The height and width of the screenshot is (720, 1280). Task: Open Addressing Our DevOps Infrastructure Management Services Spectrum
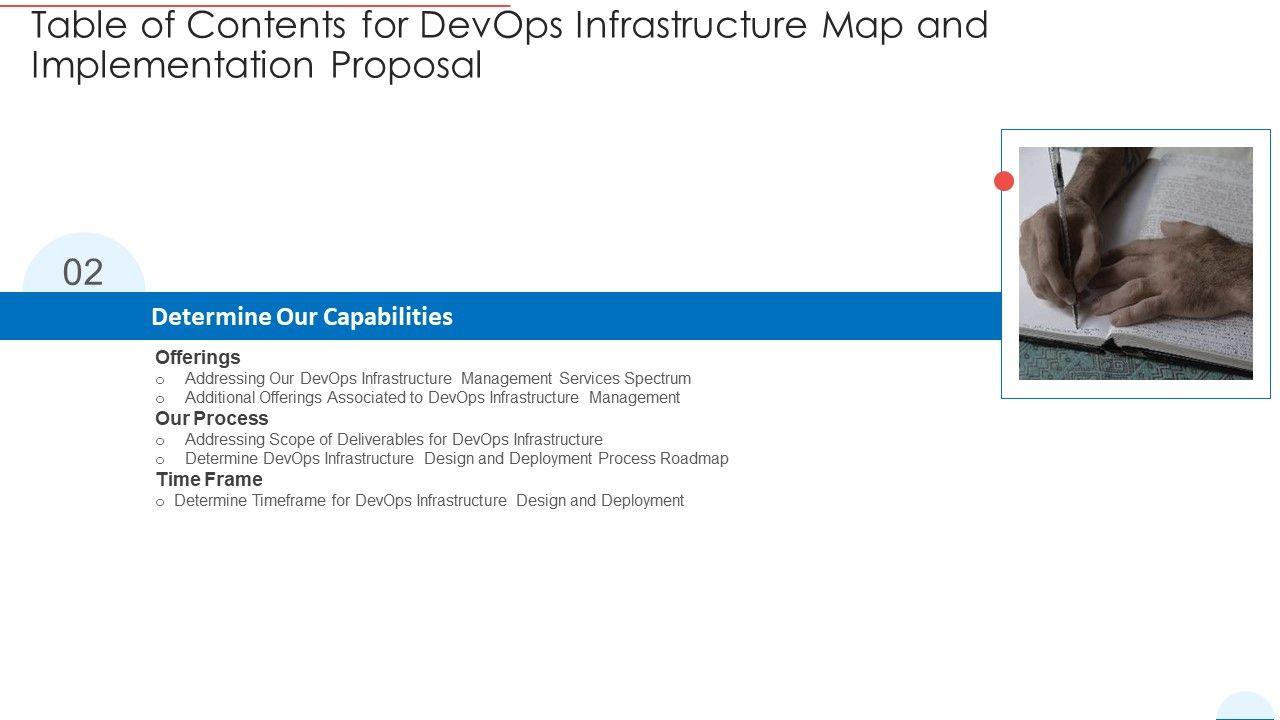438,379
